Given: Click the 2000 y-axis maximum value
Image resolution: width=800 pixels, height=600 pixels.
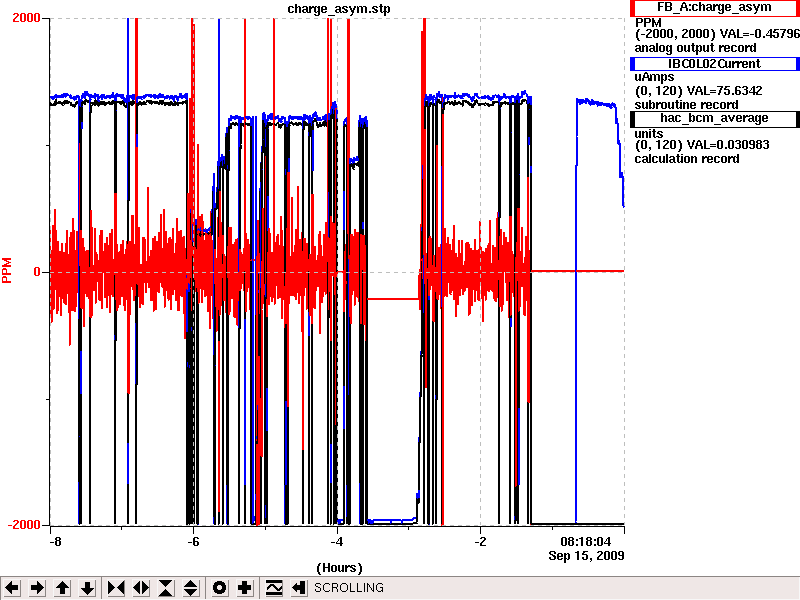Looking at the screenshot, I should coord(26,18).
